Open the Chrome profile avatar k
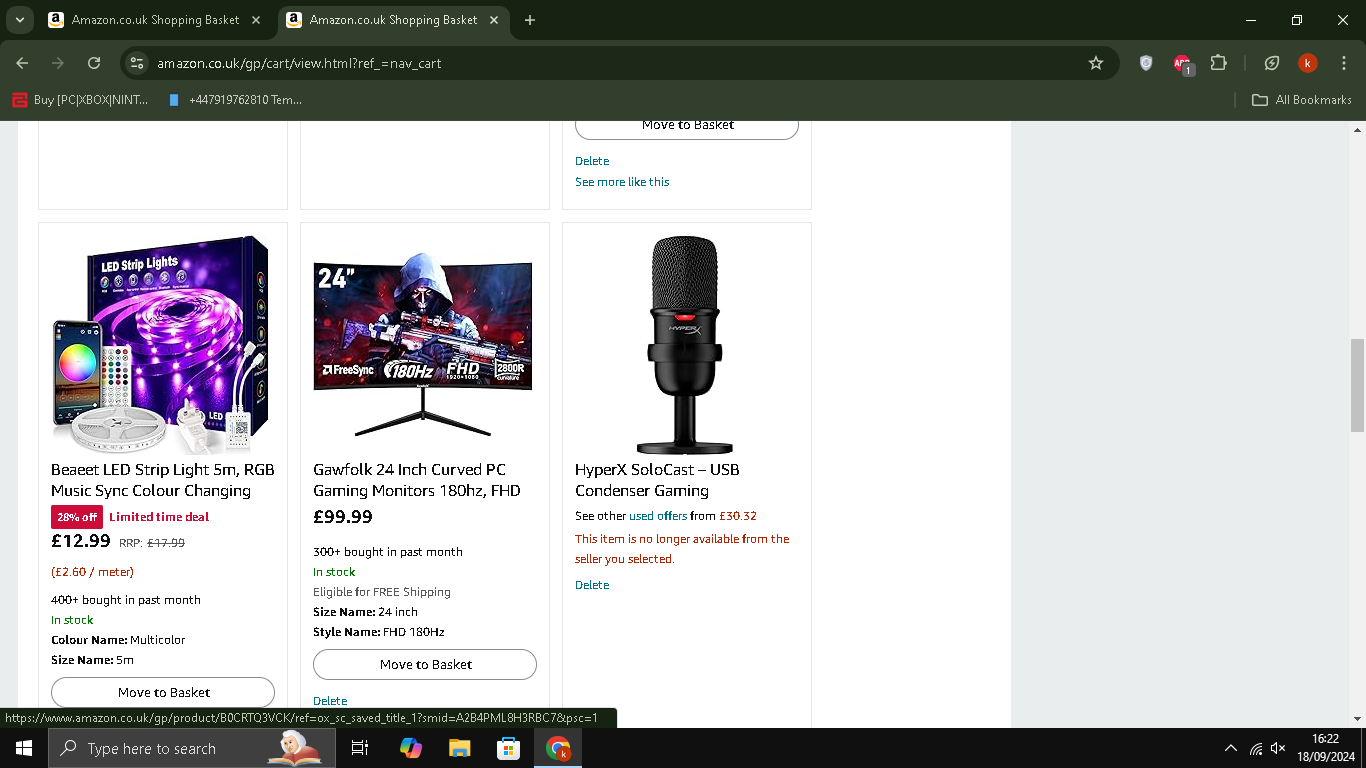The height and width of the screenshot is (768, 1366). pos(1307,63)
